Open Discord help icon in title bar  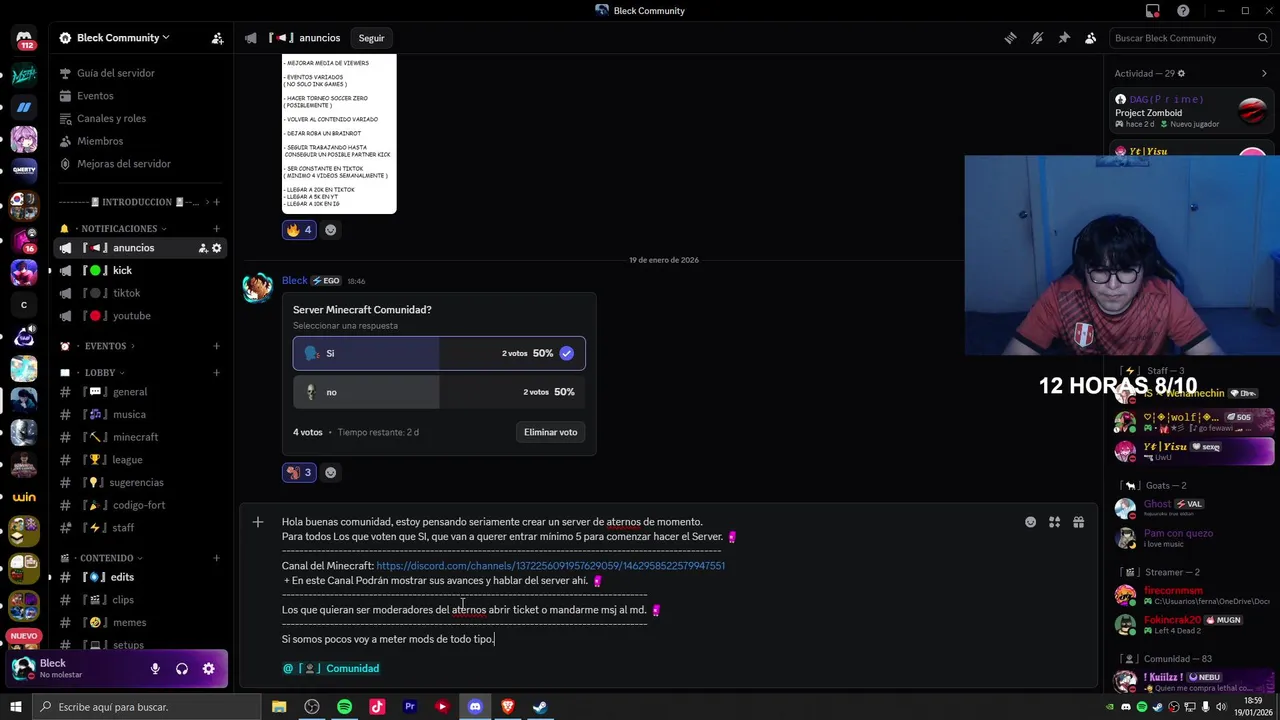1183,11
